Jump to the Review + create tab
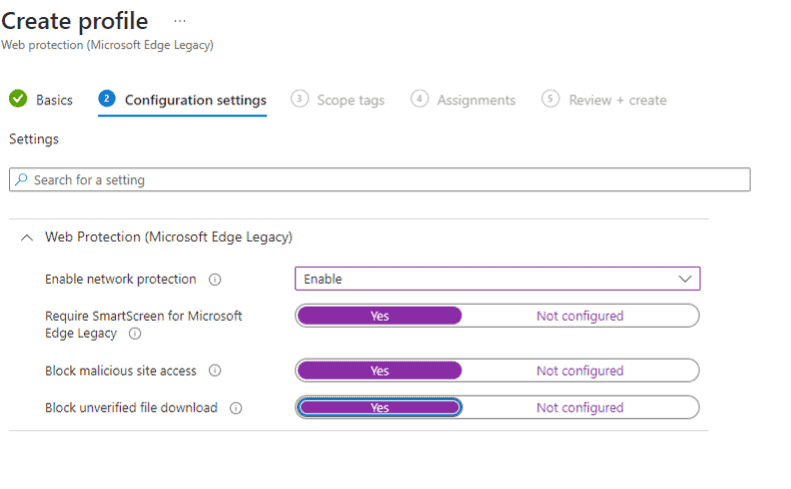 coord(617,100)
